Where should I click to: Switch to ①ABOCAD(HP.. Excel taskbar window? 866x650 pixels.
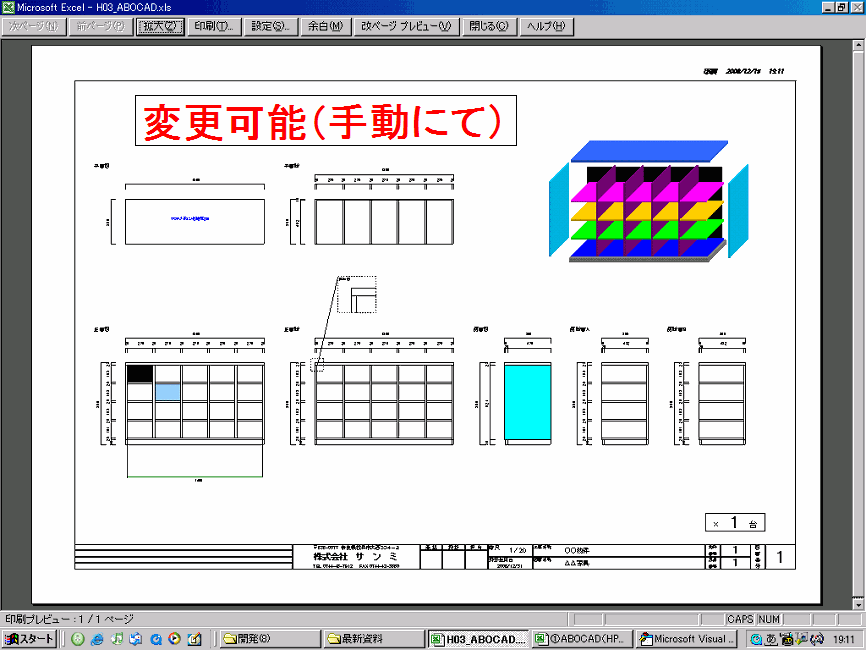(582, 639)
